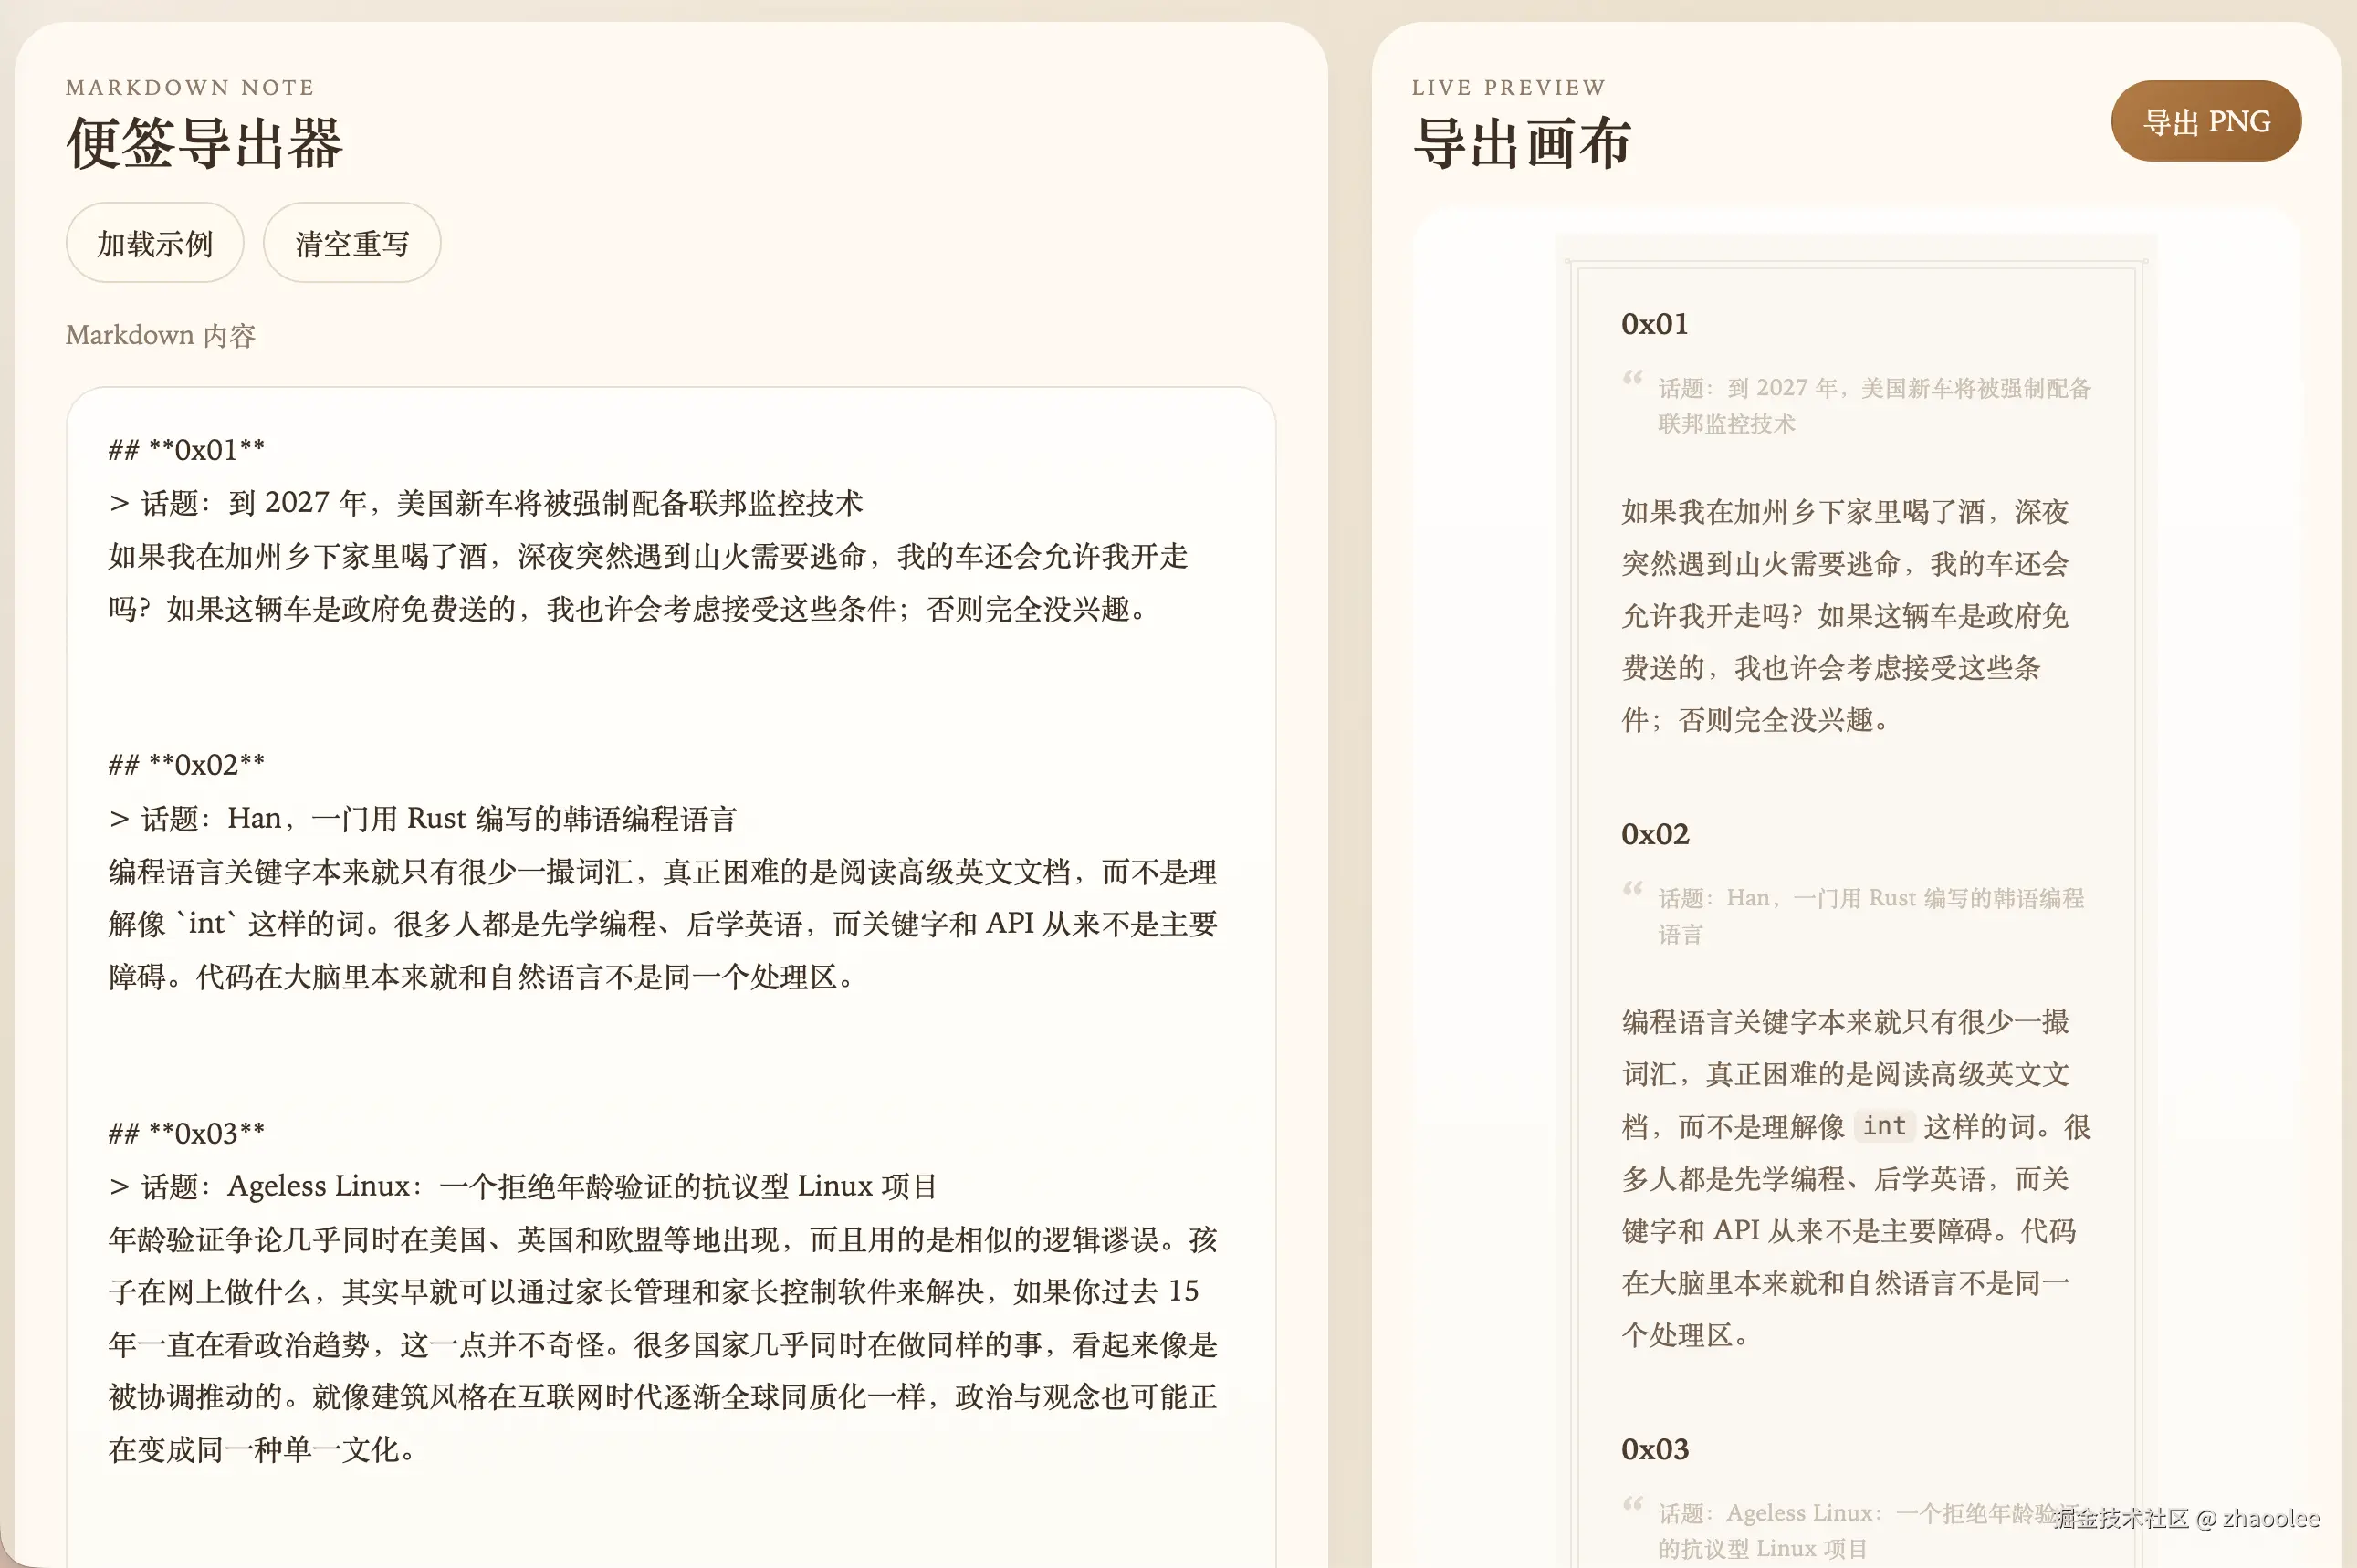
Task: Click the 加载示例 button
Action: tap(154, 242)
